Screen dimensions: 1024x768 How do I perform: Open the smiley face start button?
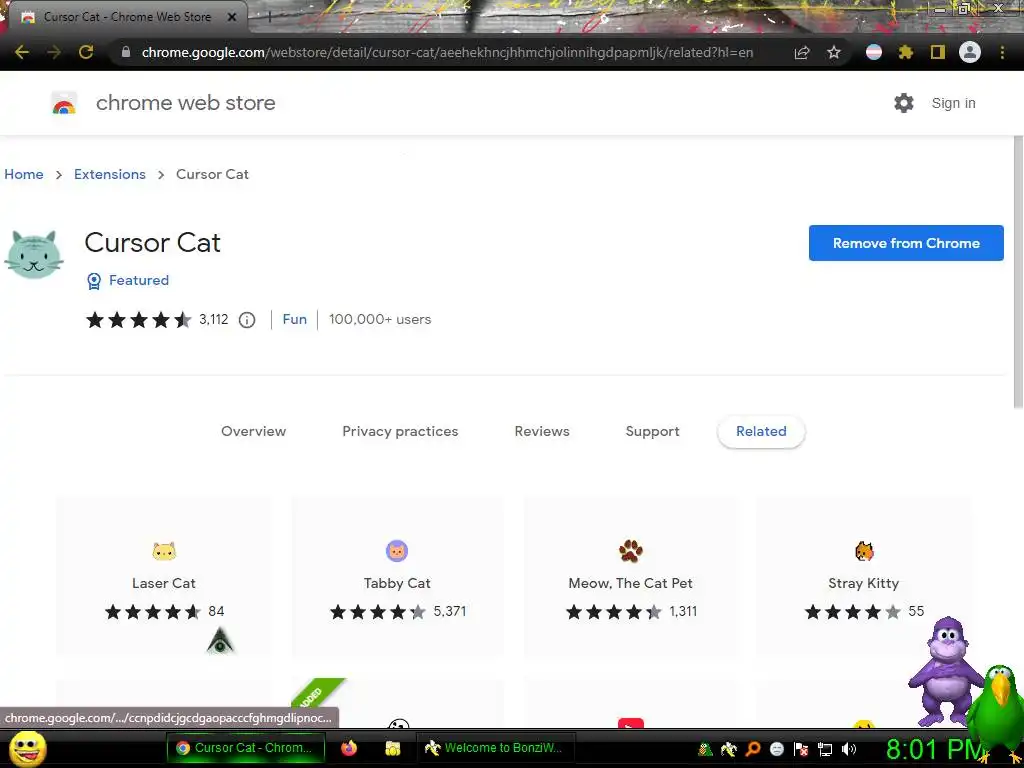click(x=27, y=748)
